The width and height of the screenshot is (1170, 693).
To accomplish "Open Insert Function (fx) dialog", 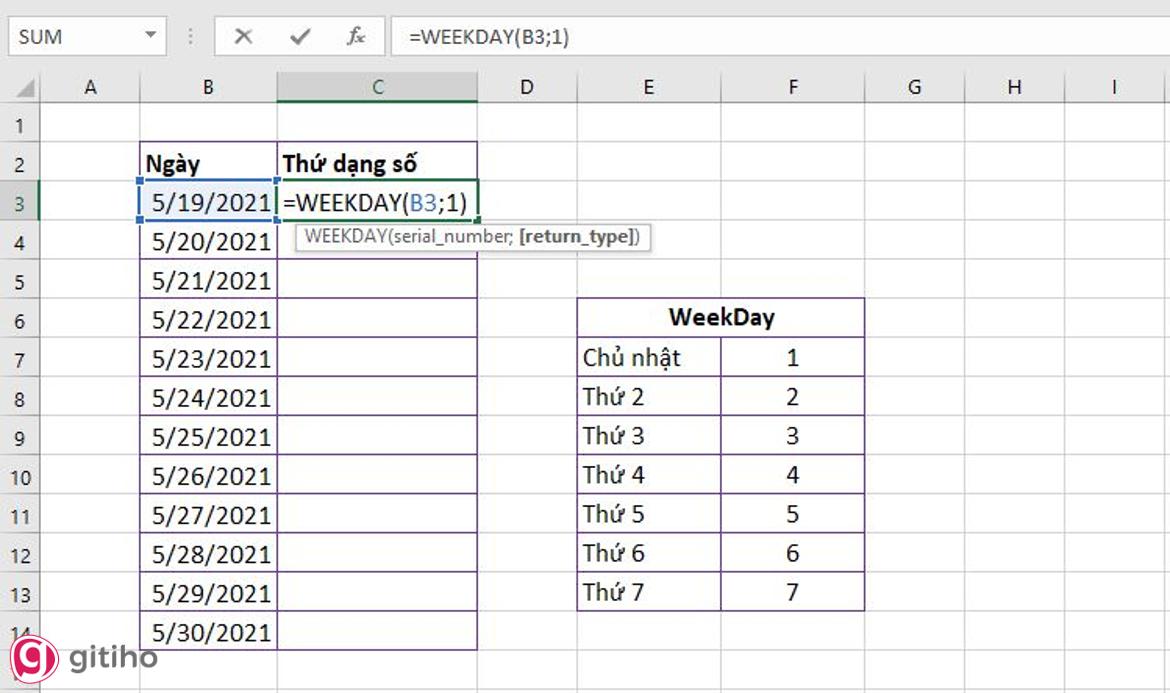I will coord(356,37).
